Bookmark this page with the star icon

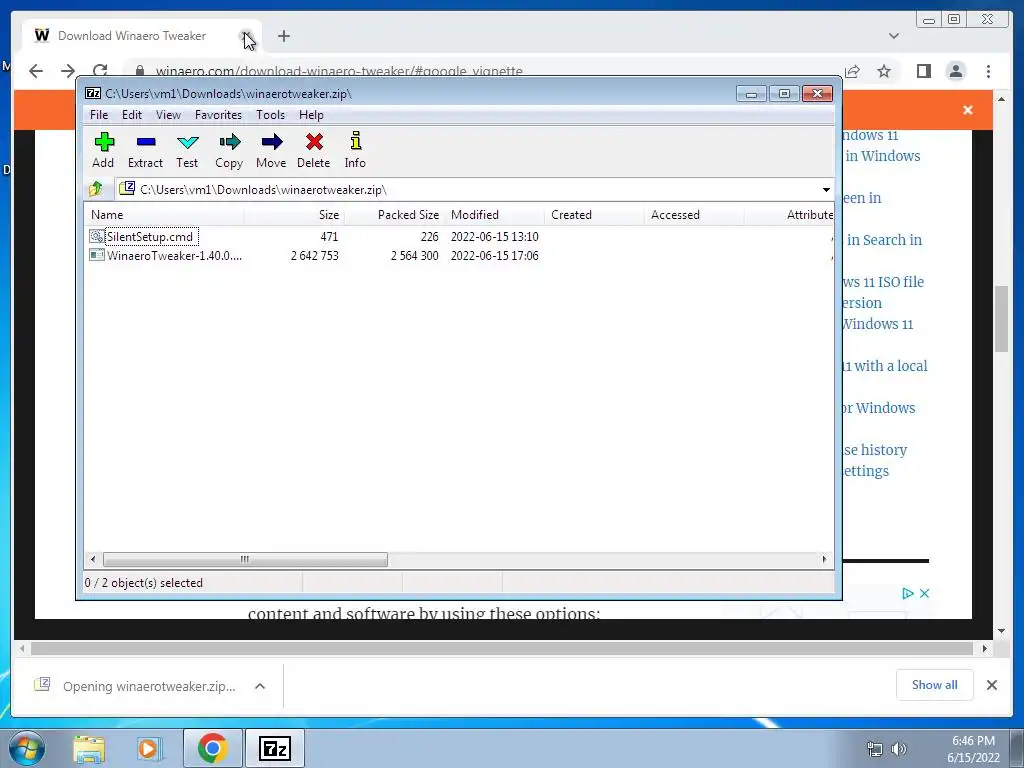pos(884,71)
